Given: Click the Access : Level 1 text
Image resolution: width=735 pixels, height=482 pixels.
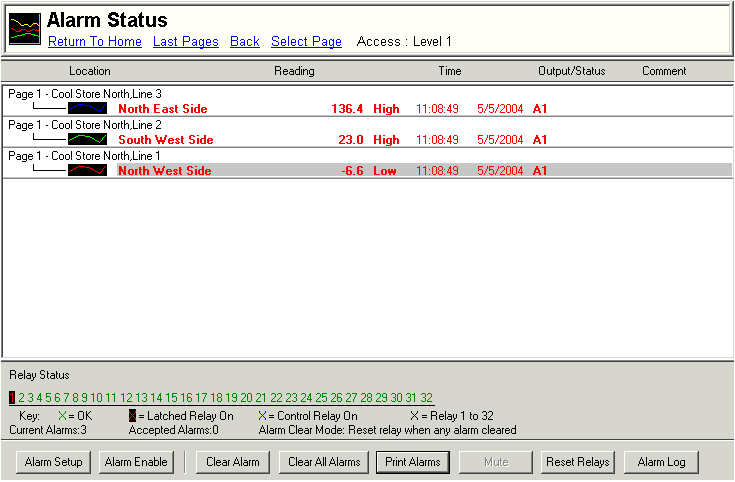Looking at the screenshot, I should 404,41.
